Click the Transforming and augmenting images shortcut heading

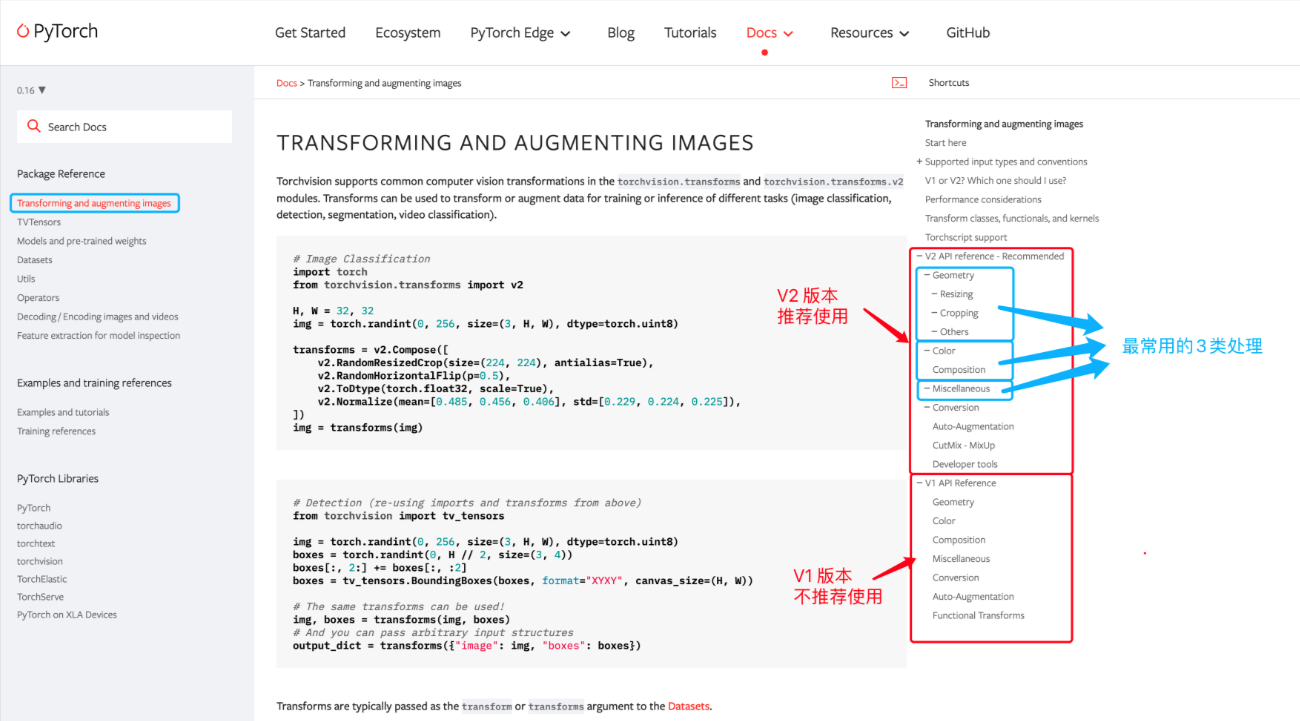pyautogui.click(x=1004, y=124)
